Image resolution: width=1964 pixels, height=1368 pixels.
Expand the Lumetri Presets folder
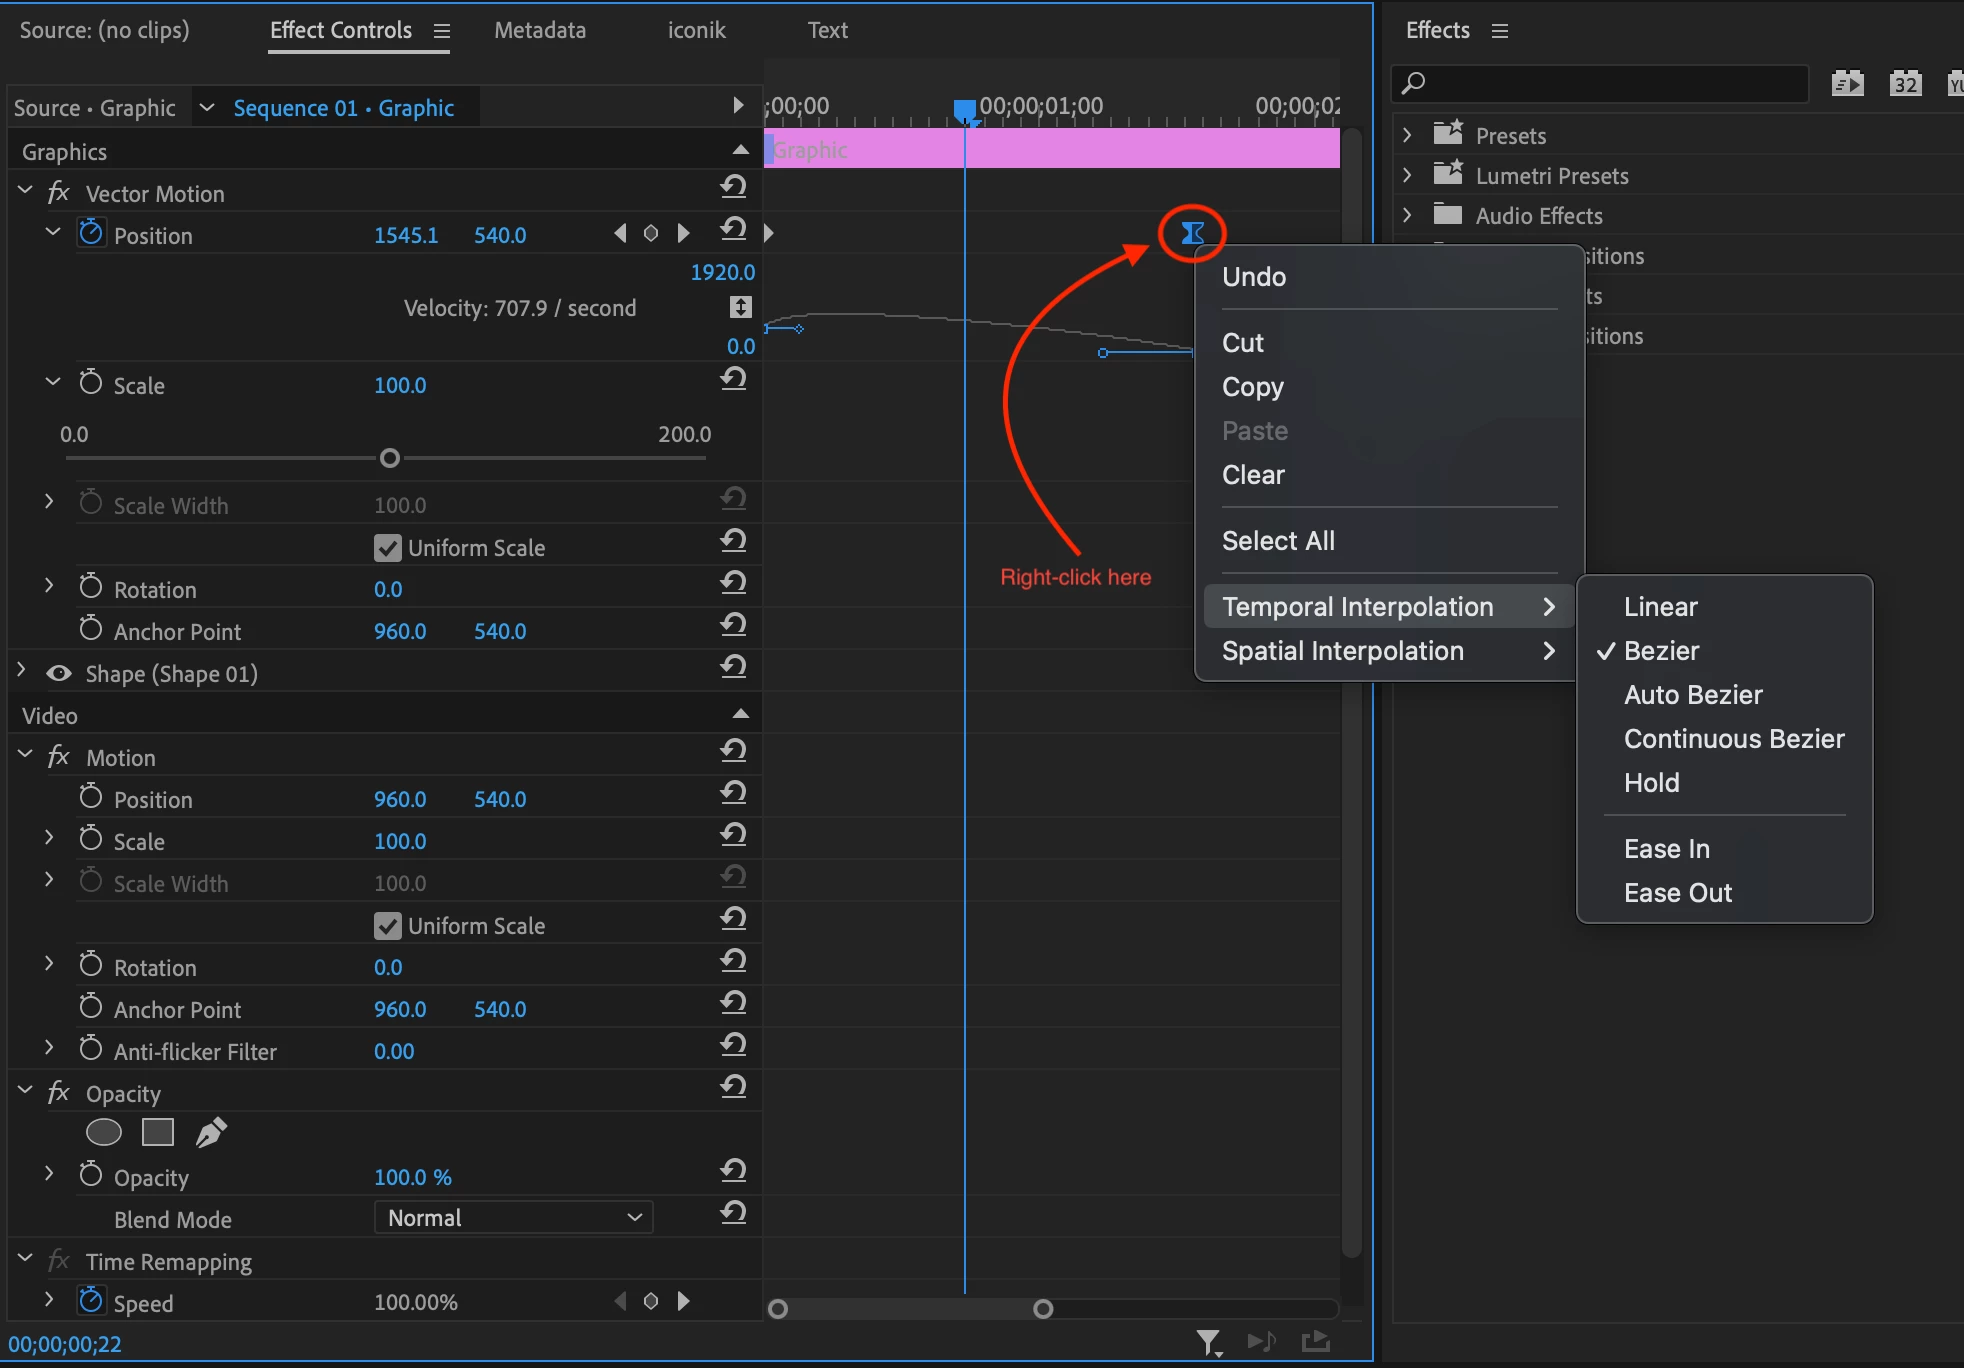(1407, 175)
